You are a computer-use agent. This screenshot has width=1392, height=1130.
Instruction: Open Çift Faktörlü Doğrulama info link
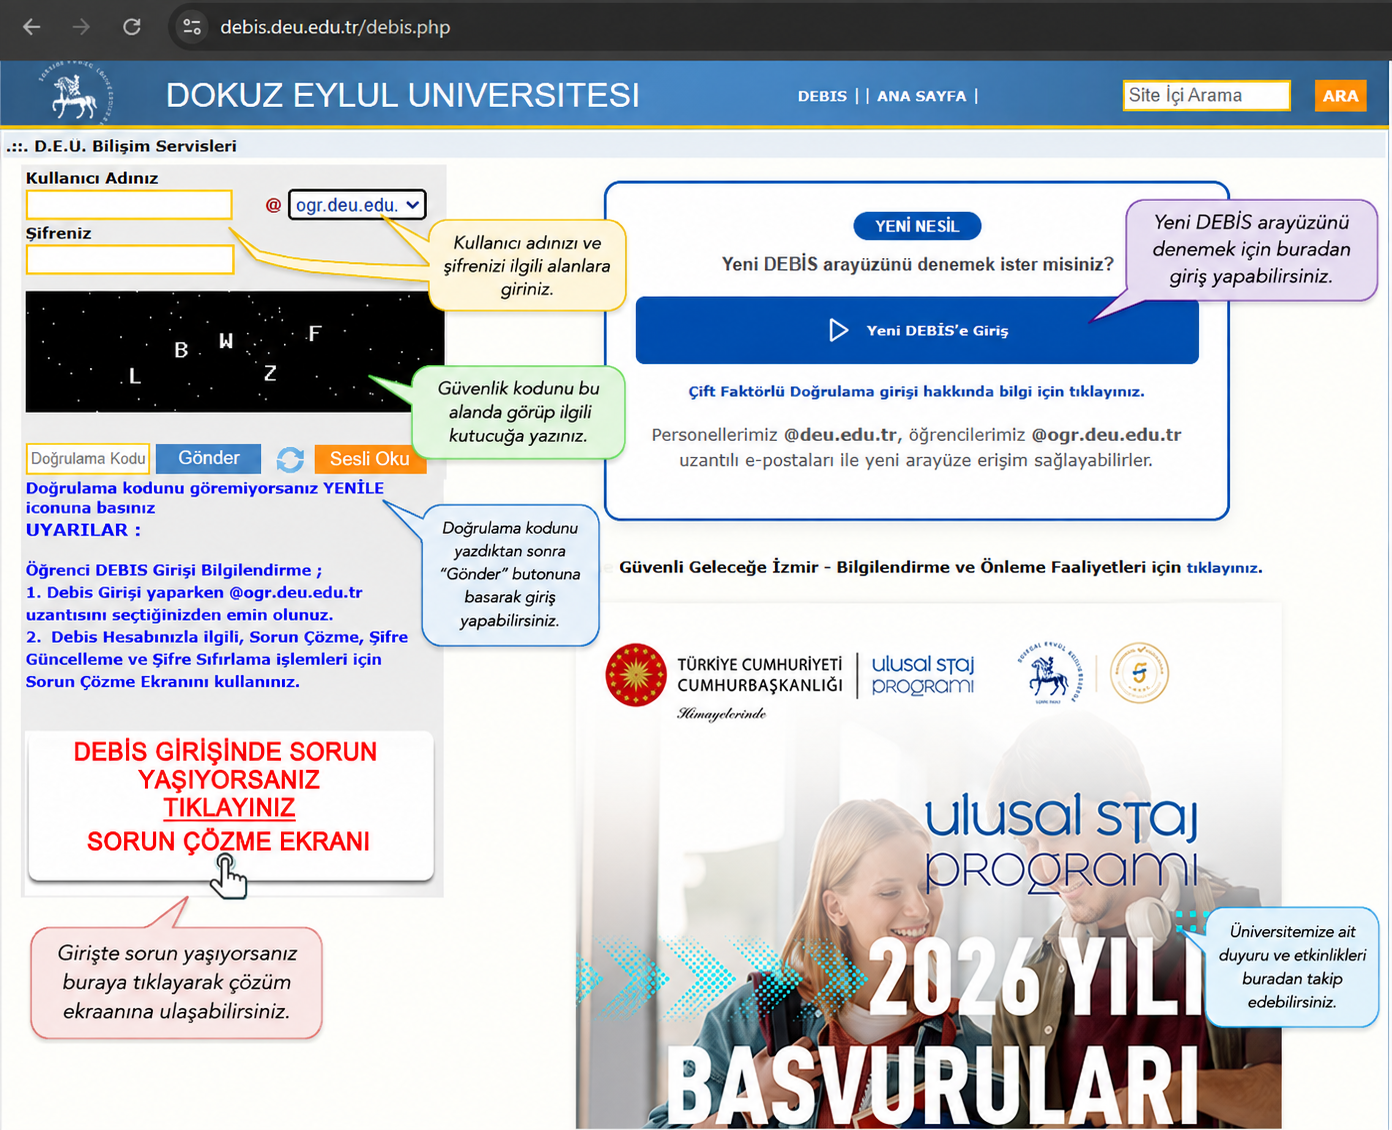click(916, 391)
